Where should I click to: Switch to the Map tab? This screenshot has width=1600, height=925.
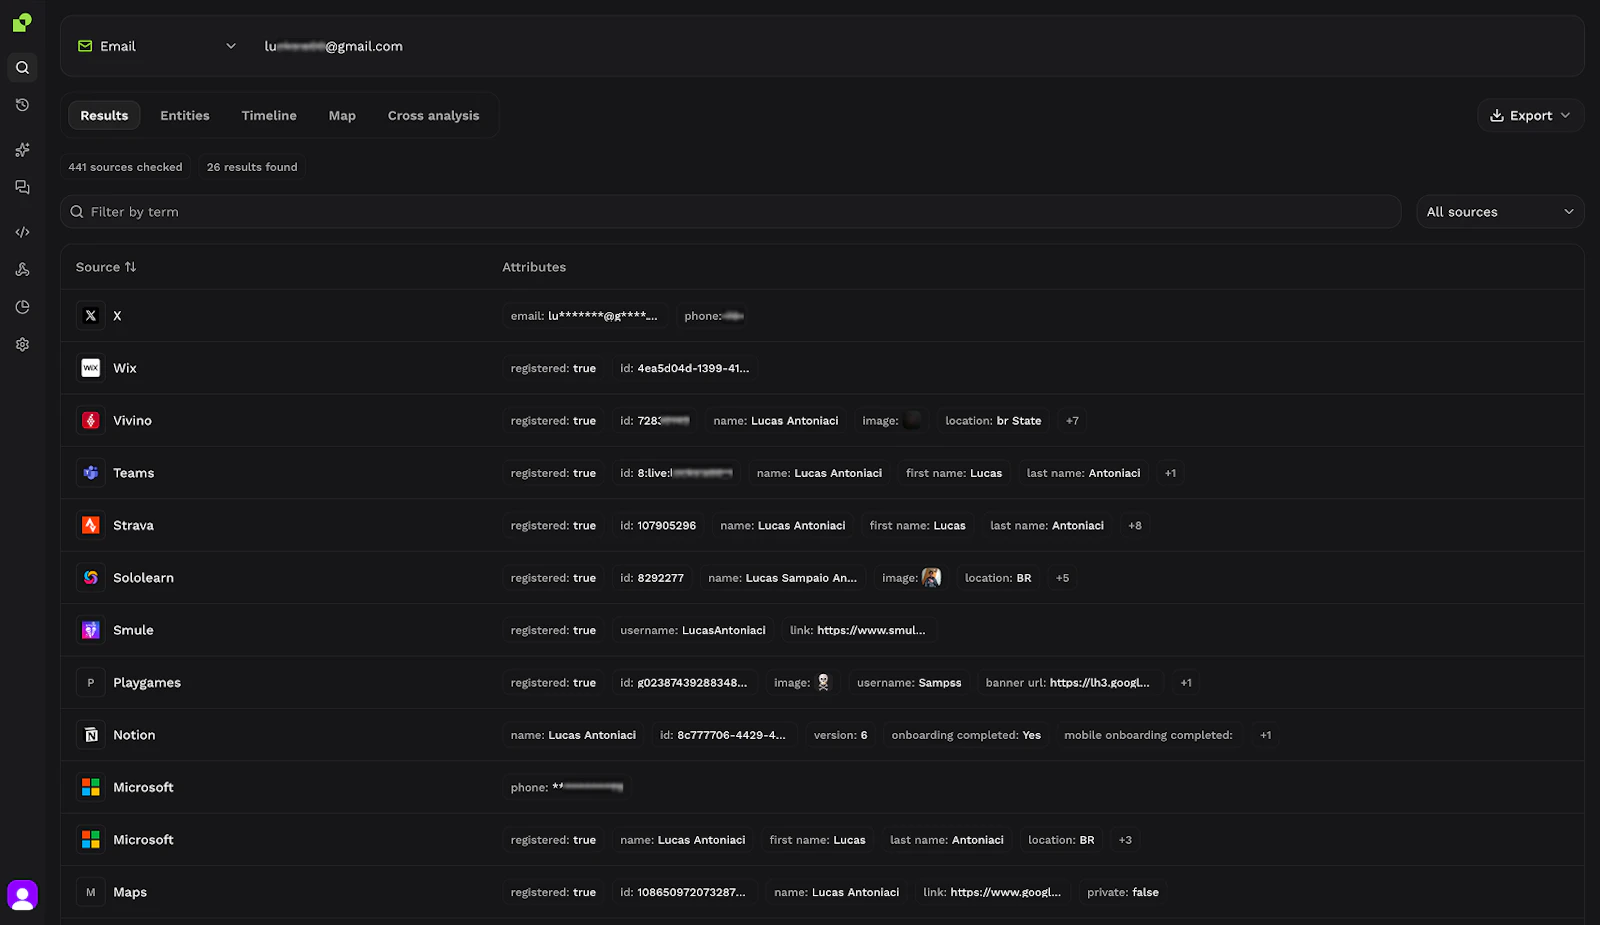pyautogui.click(x=342, y=116)
